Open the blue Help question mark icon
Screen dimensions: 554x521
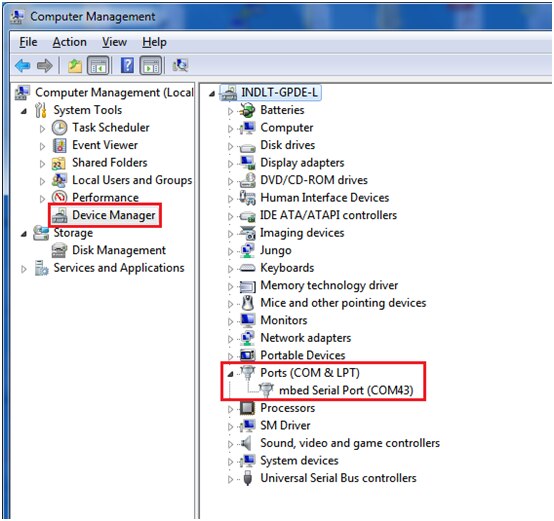pos(127,66)
